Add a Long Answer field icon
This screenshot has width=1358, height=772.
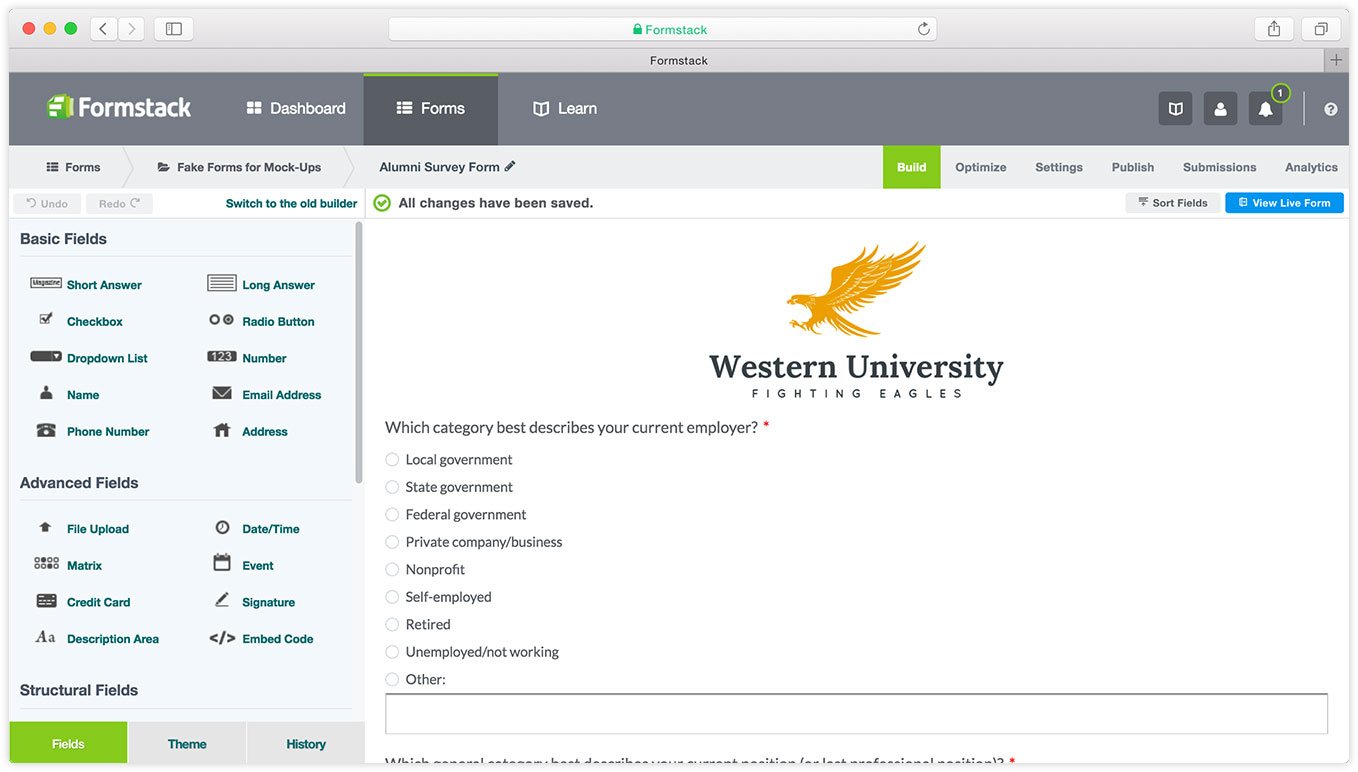[x=222, y=283]
